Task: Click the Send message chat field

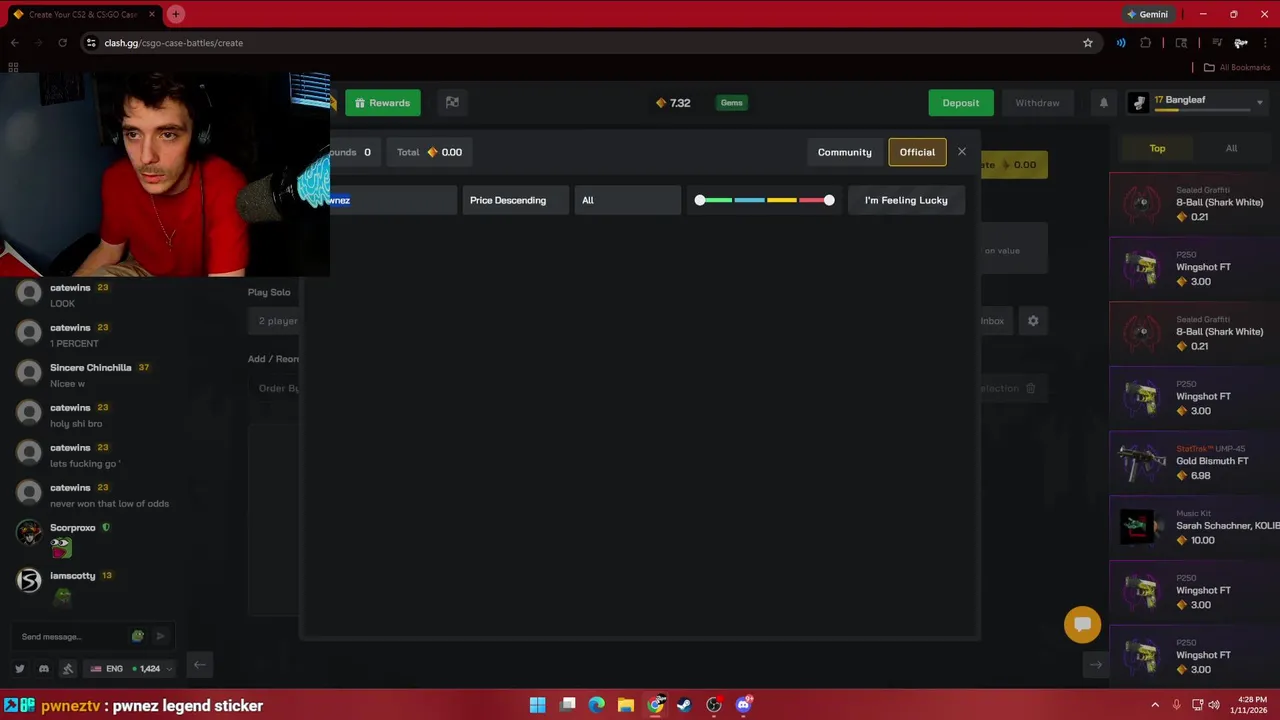Action: (70, 636)
